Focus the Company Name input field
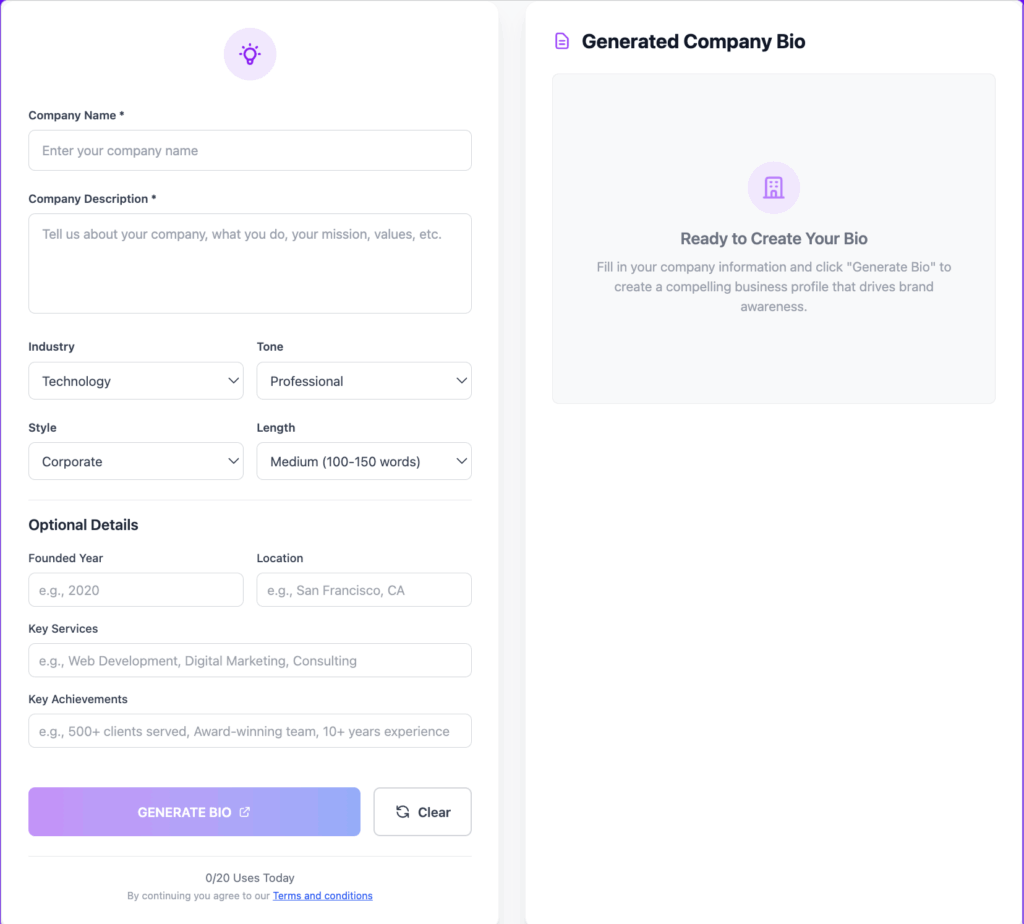 [x=250, y=151]
